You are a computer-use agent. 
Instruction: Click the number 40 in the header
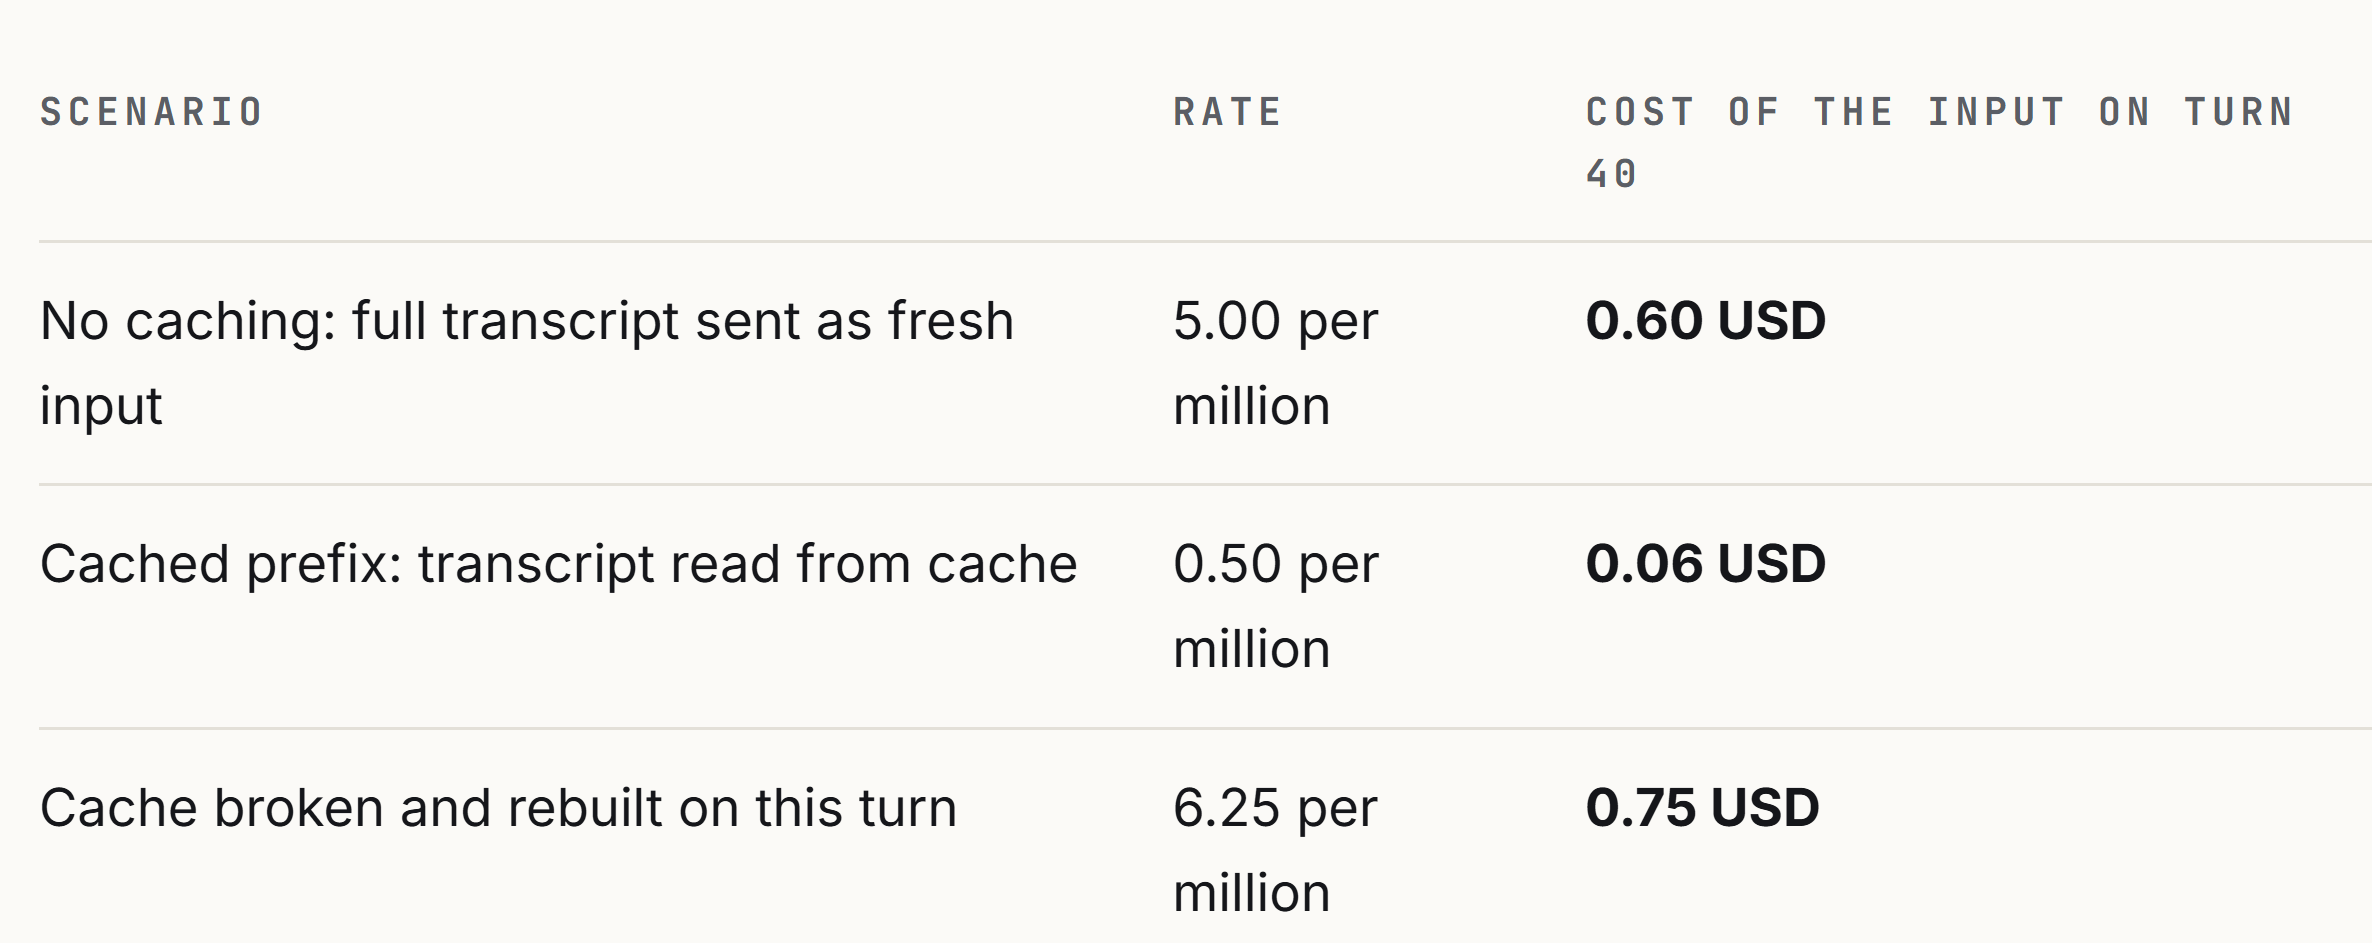pos(1611,174)
